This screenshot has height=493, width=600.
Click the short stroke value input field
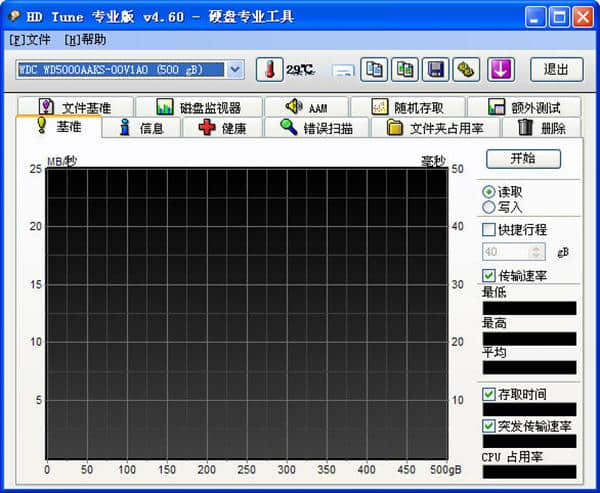(x=506, y=252)
